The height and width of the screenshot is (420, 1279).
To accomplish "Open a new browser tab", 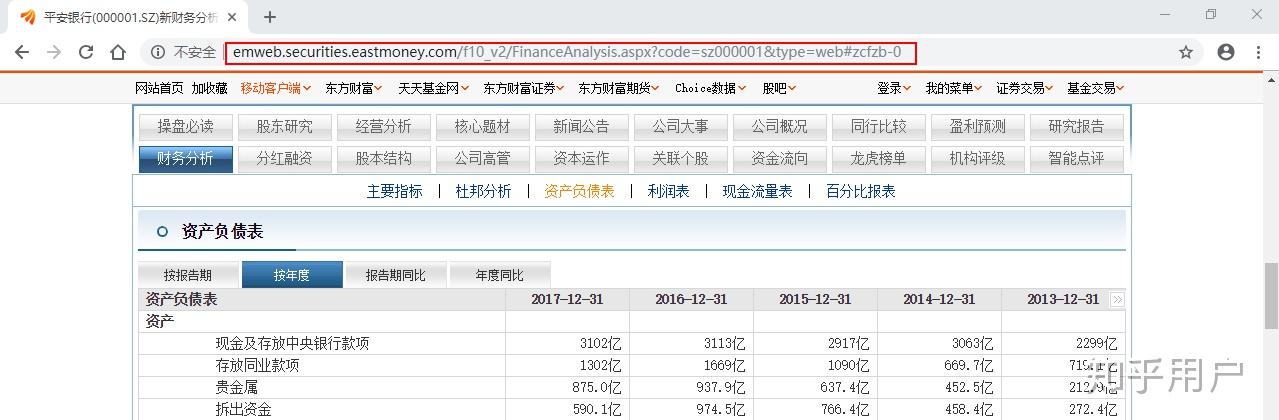I will (x=270, y=17).
